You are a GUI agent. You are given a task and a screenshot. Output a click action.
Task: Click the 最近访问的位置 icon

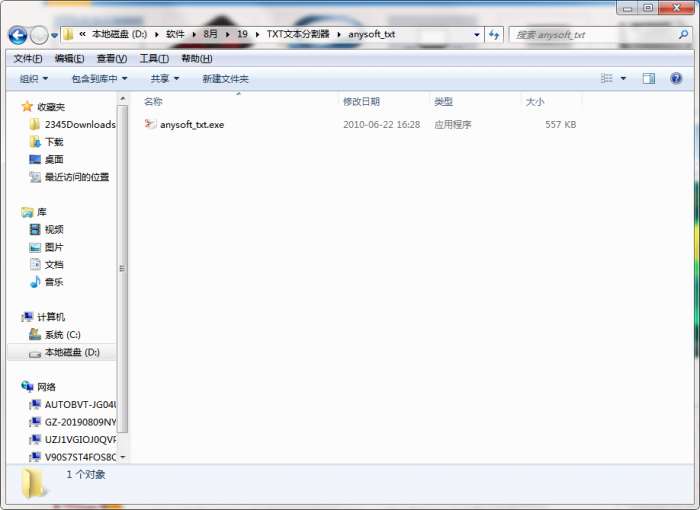click(35, 177)
